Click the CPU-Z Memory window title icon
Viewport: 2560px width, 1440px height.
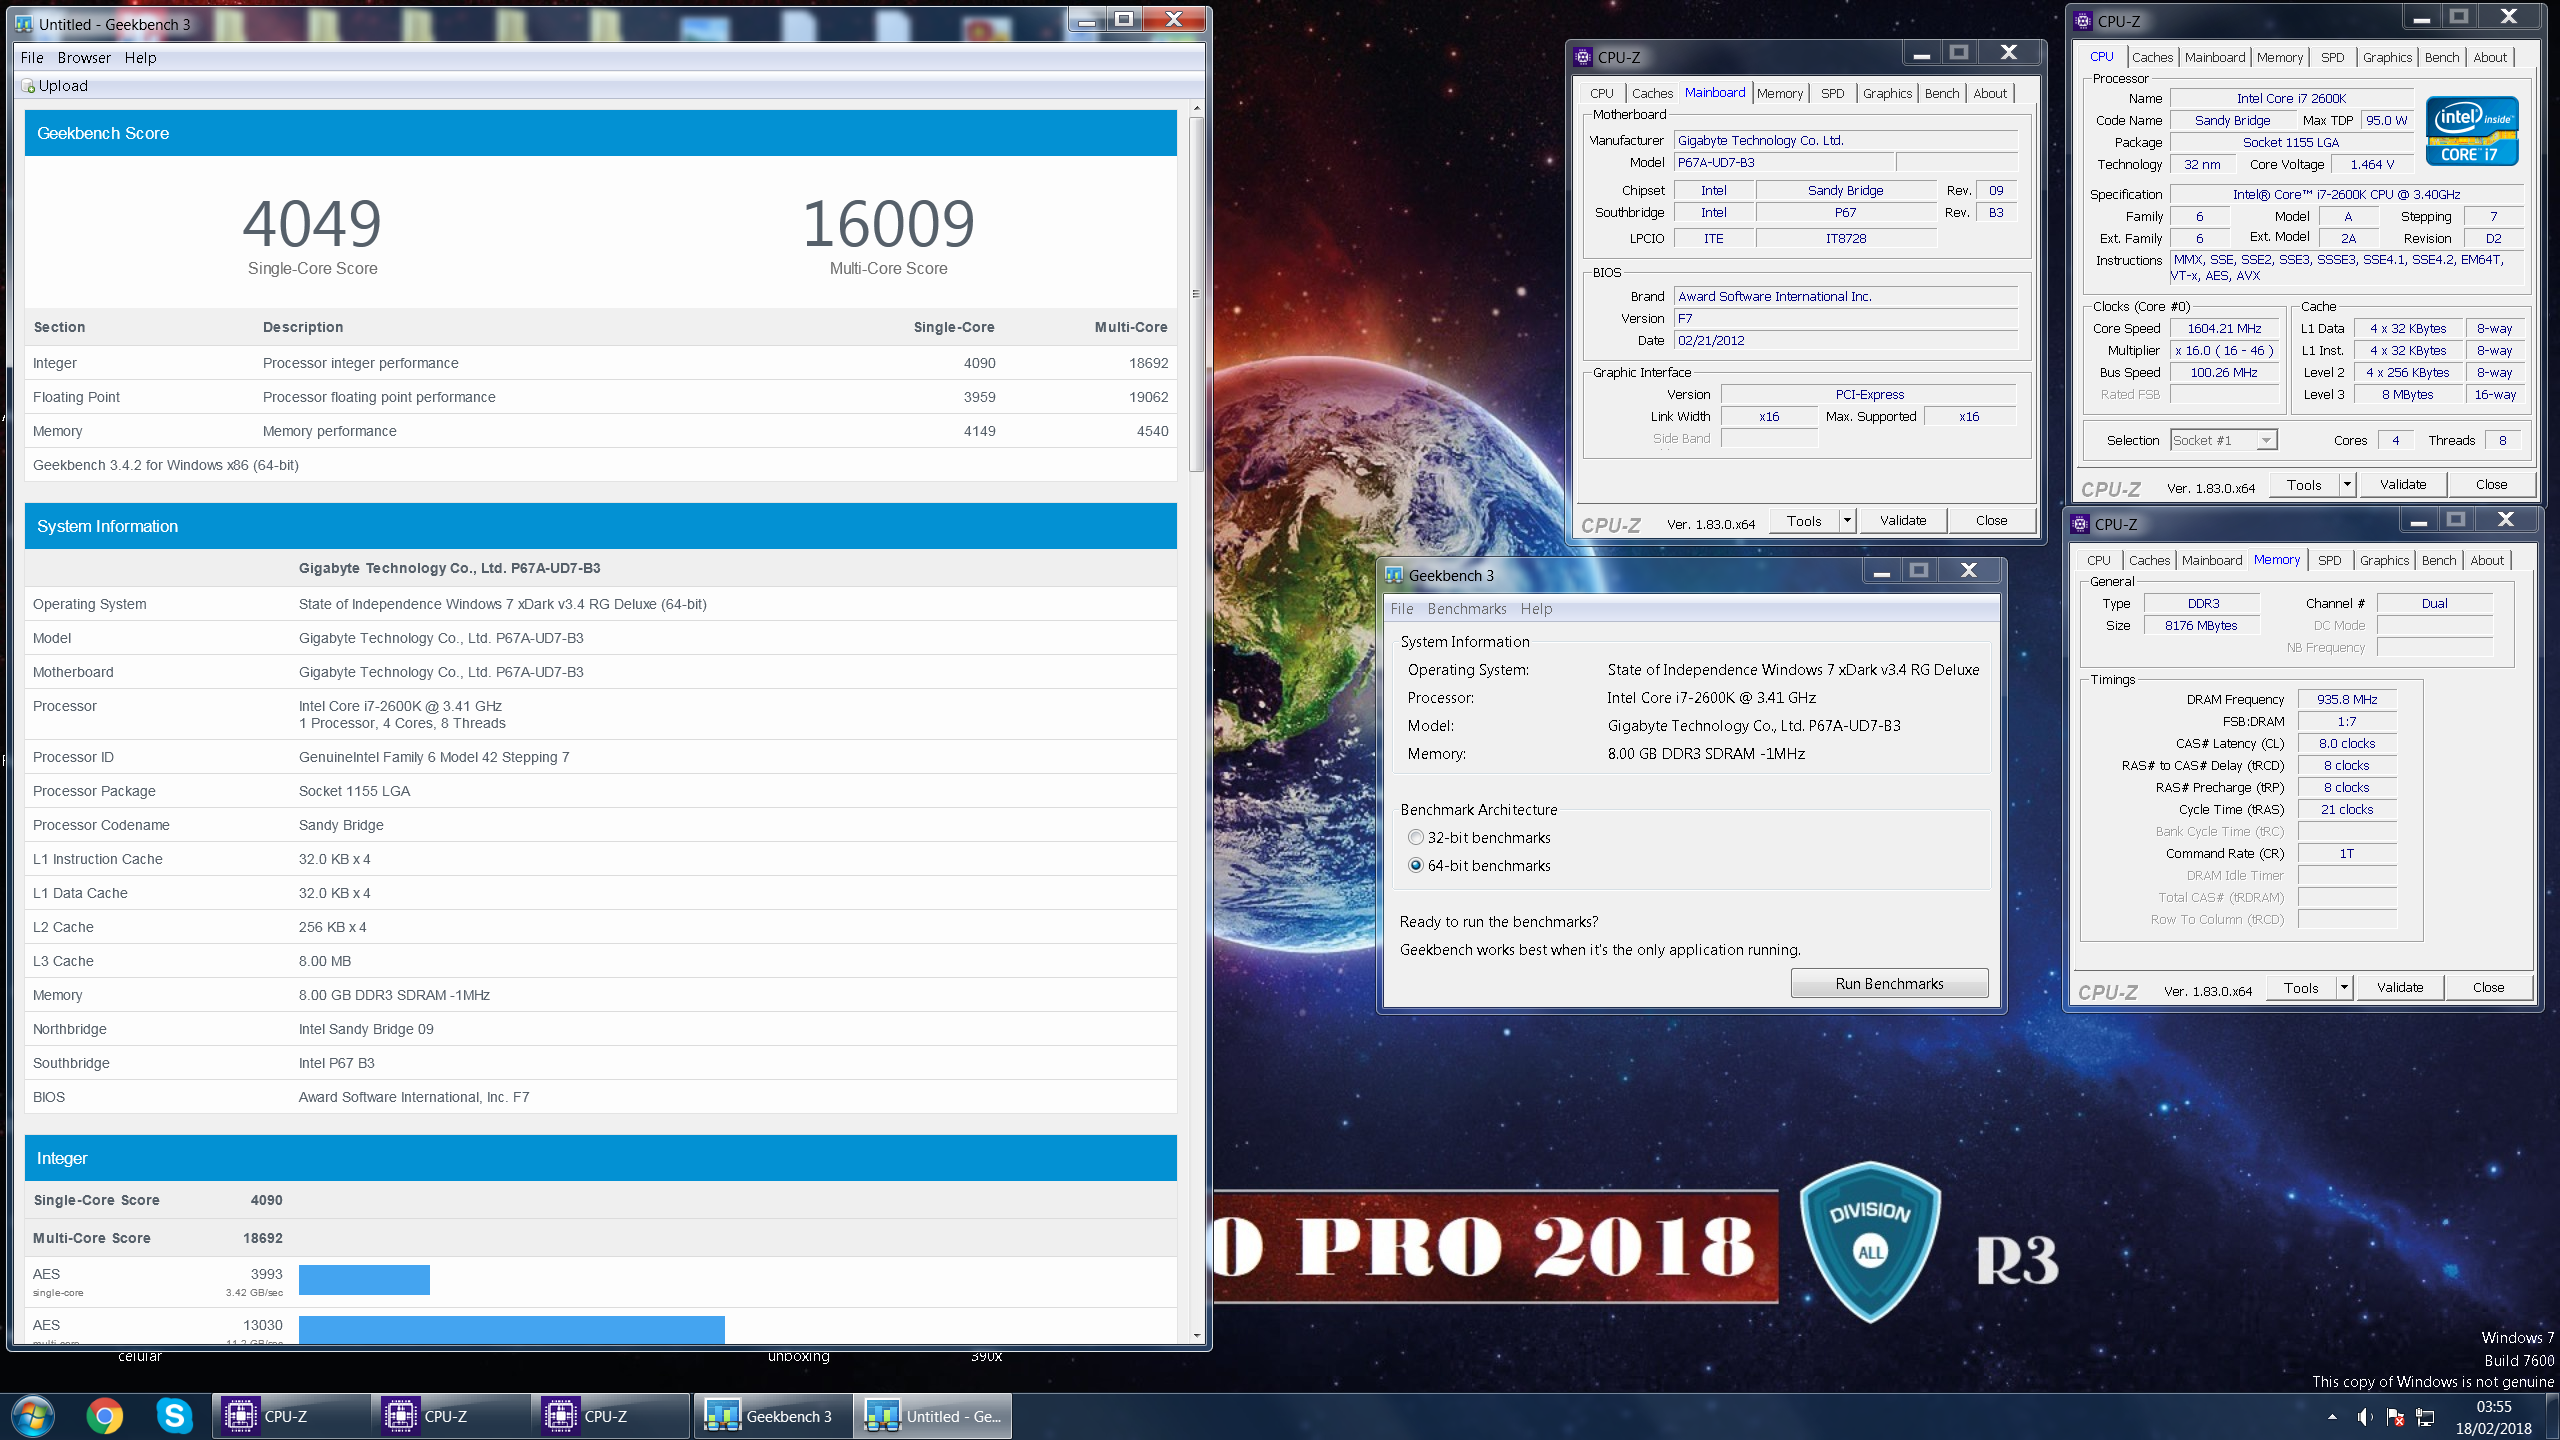pos(2081,524)
